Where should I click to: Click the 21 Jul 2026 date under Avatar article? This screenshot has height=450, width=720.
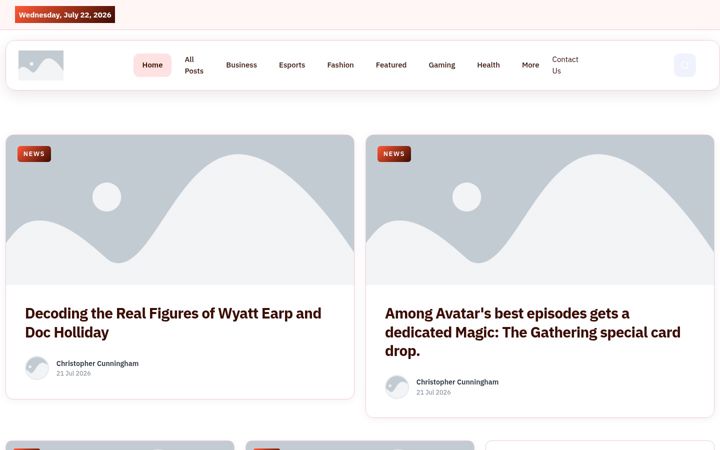433,392
